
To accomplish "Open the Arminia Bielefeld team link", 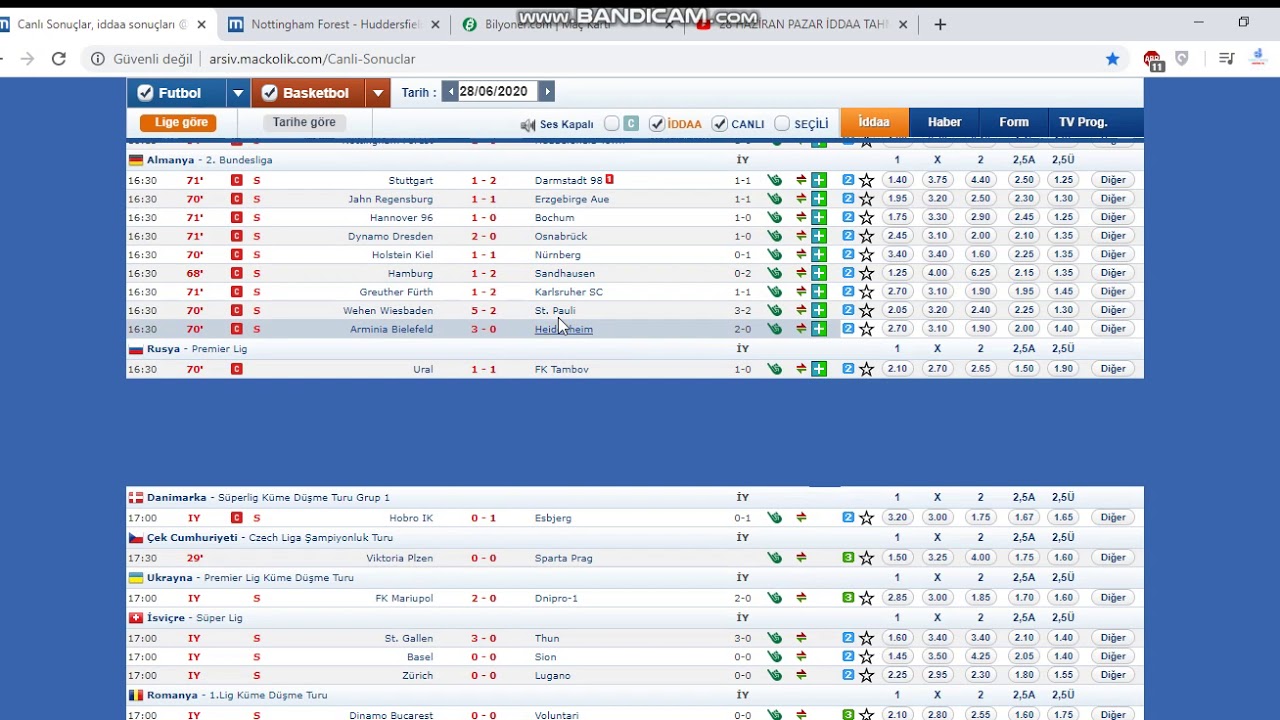I will [x=391, y=329].
